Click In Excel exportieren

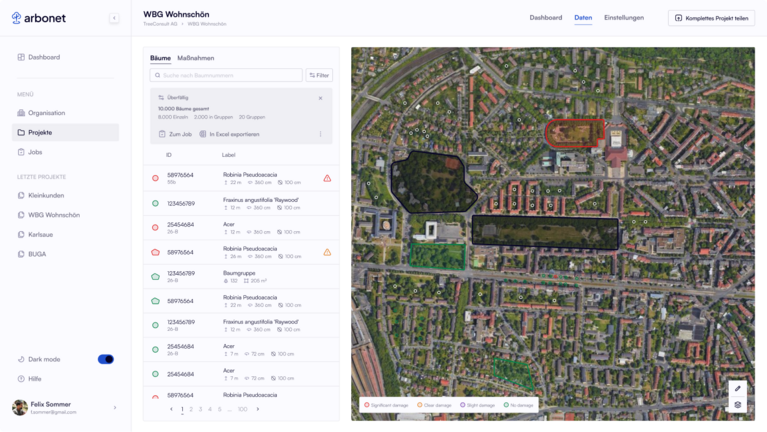(229, 134)
